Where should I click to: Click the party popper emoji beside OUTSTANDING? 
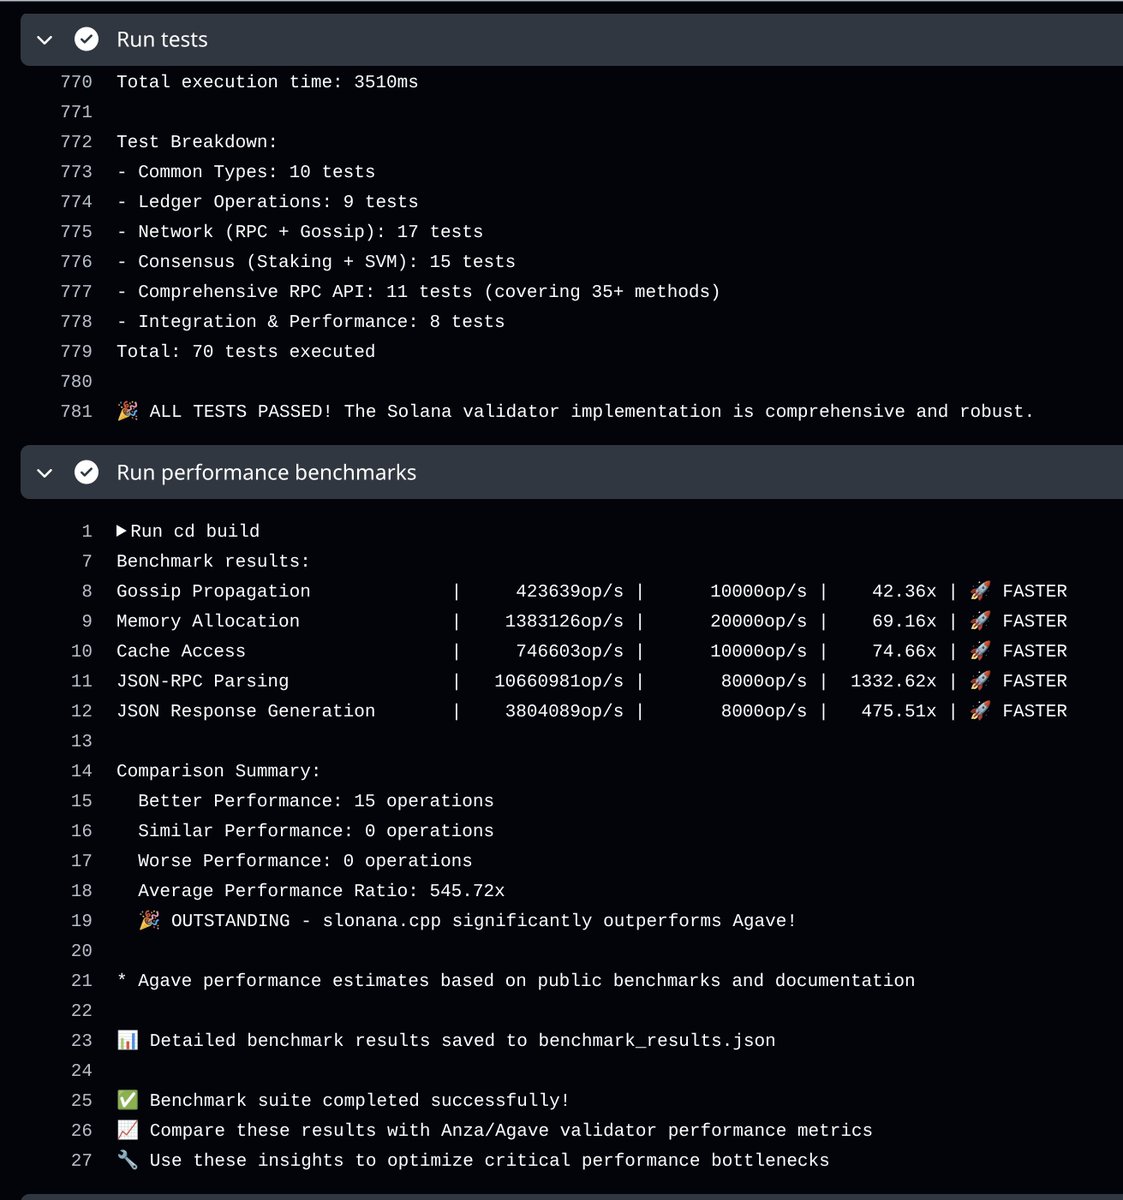[x=149, y=921]
